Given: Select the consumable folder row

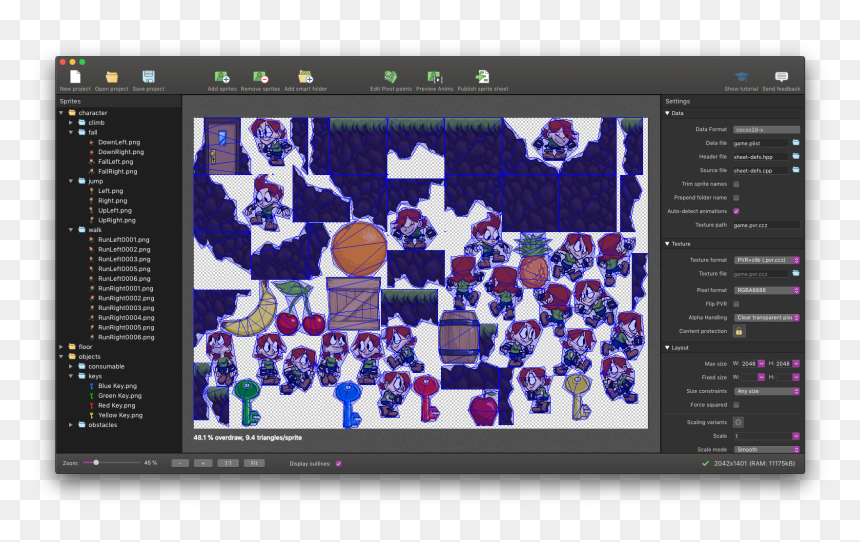Looking at the screenshot, I should [x=106, y=366].
